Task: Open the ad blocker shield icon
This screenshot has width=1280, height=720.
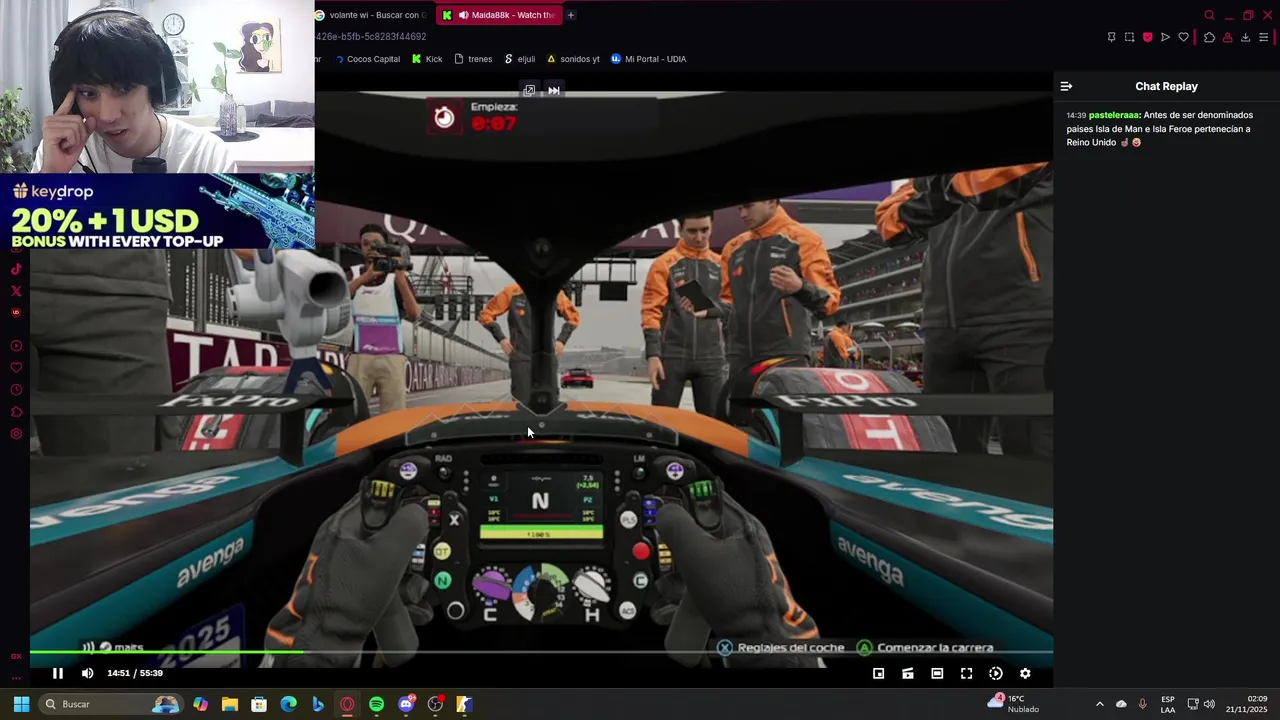Action: pyautogui.click(x=1147, y=37)
